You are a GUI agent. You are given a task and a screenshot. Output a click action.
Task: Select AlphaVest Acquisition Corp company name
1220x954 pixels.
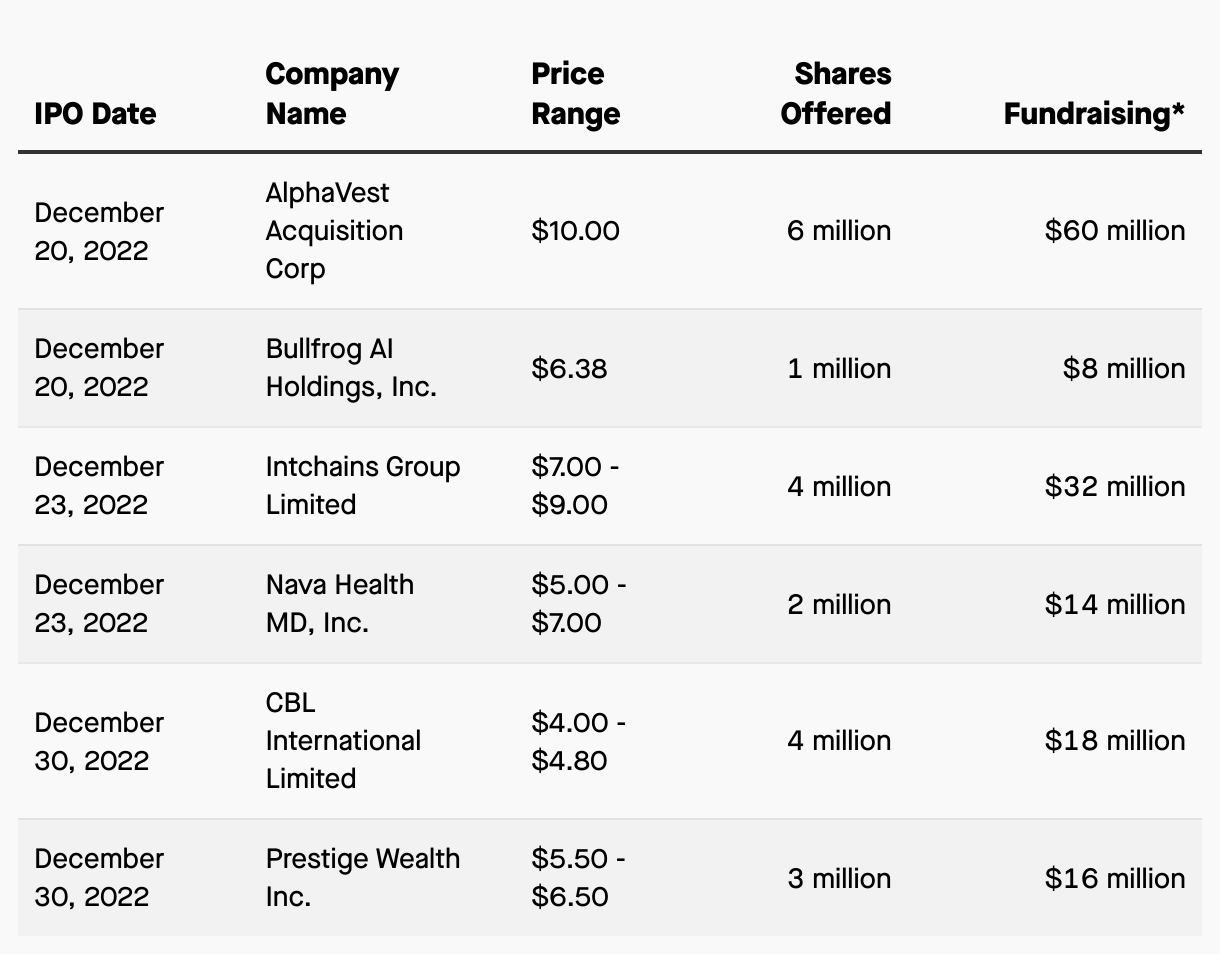pos(334,231)
